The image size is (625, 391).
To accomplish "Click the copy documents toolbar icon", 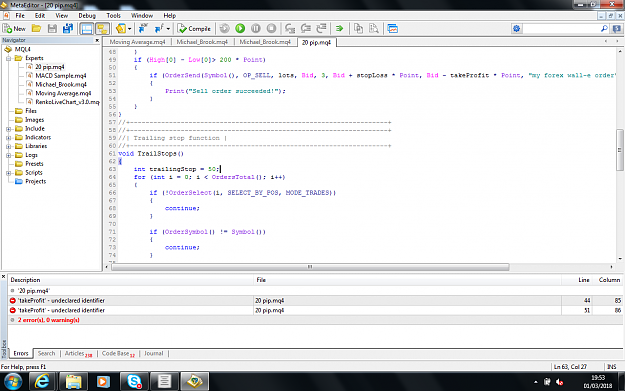I will tap(358, 29).
